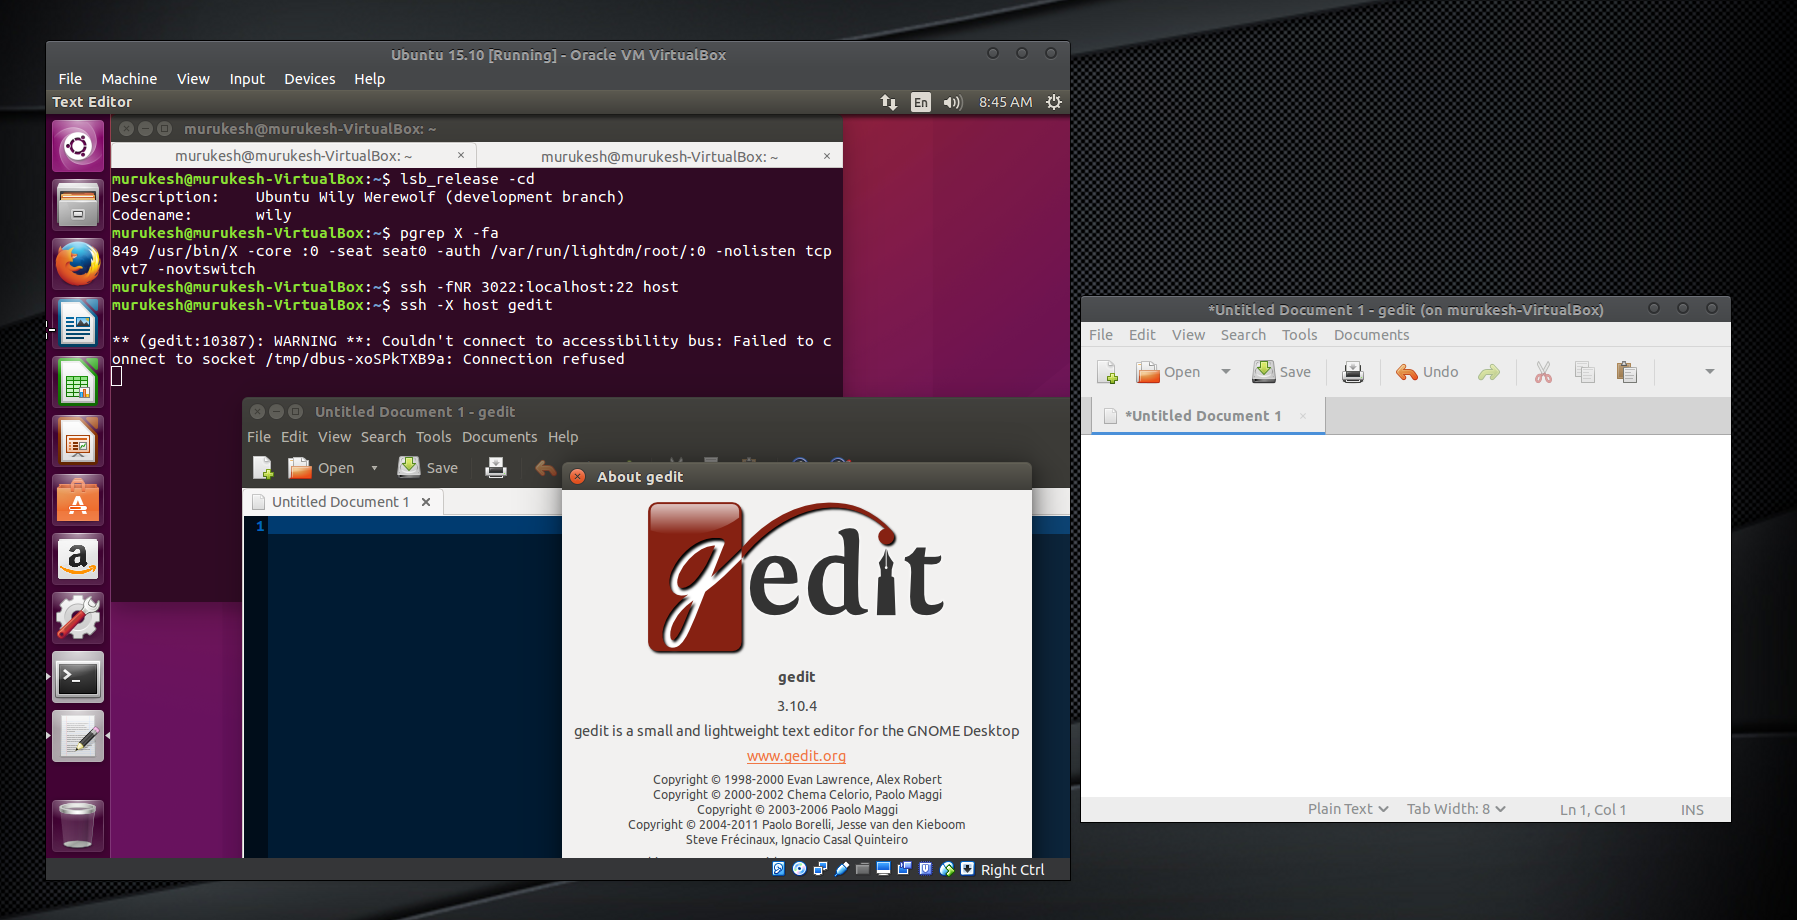The width and height of the screenshot is (1797, 920).
Task: Open Documents menu in remote gedit window
Action: [1371, 335]
